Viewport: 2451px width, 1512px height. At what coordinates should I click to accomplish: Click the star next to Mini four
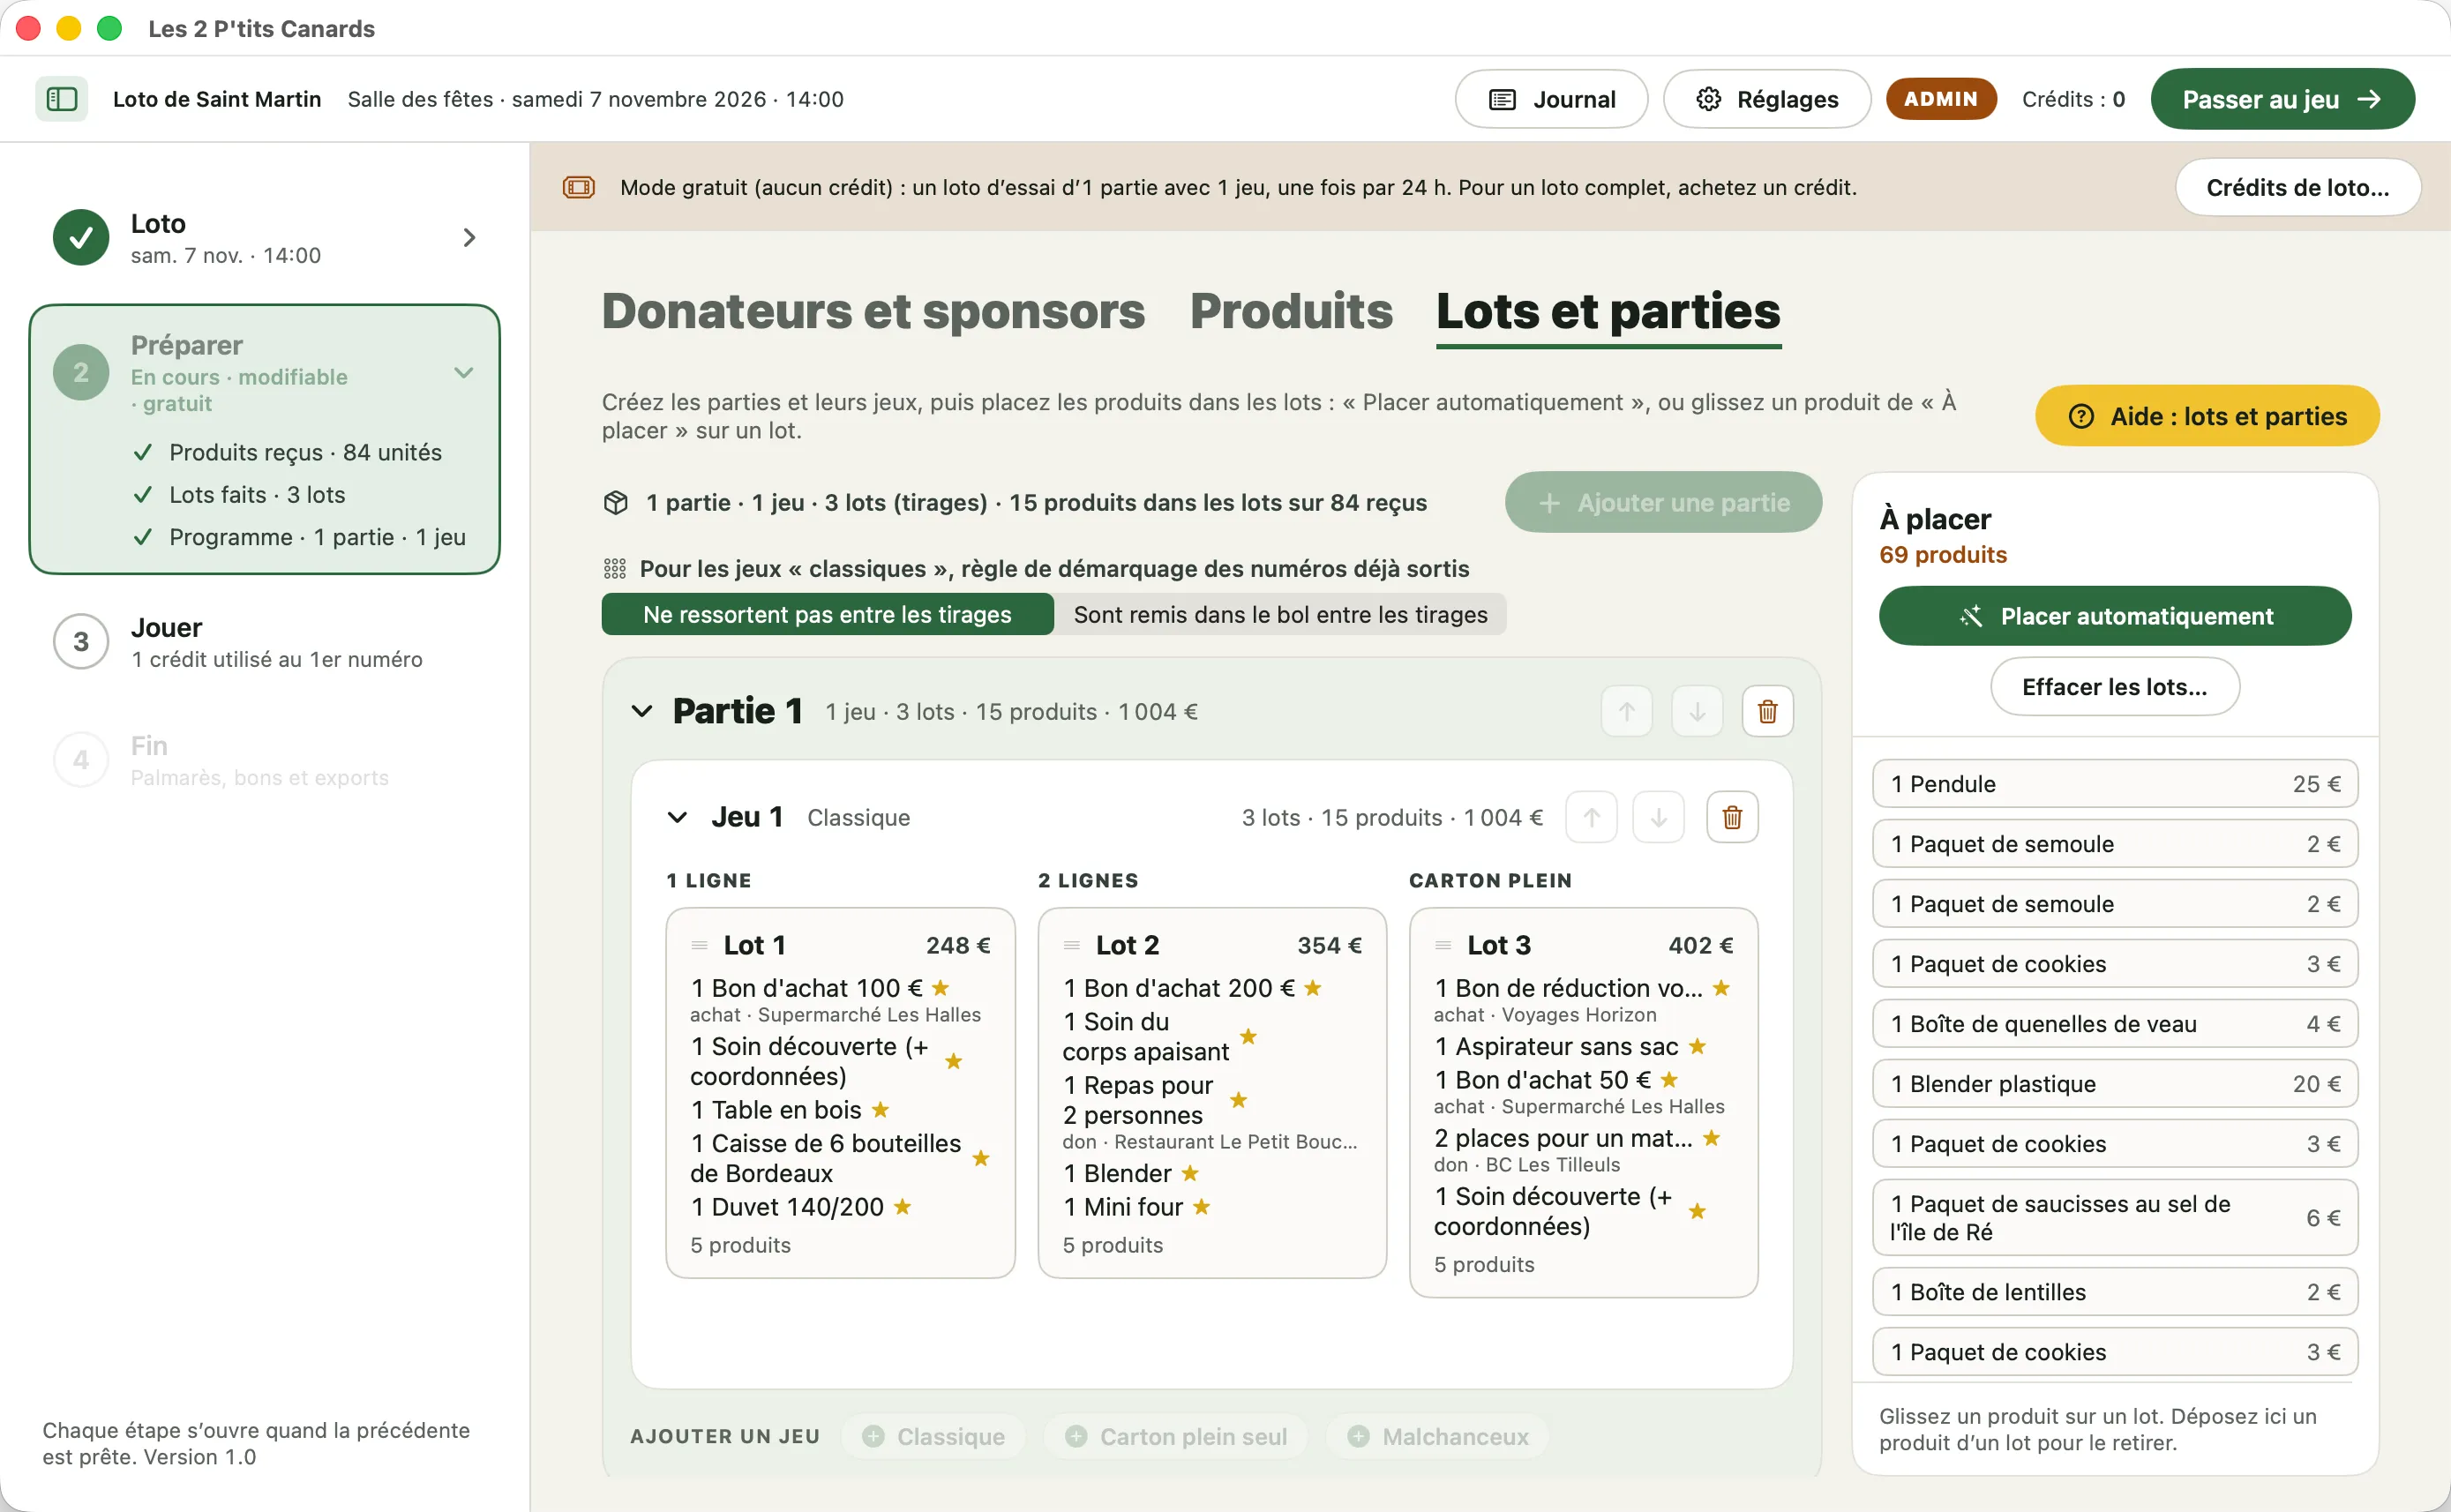coord(1201,1206)
